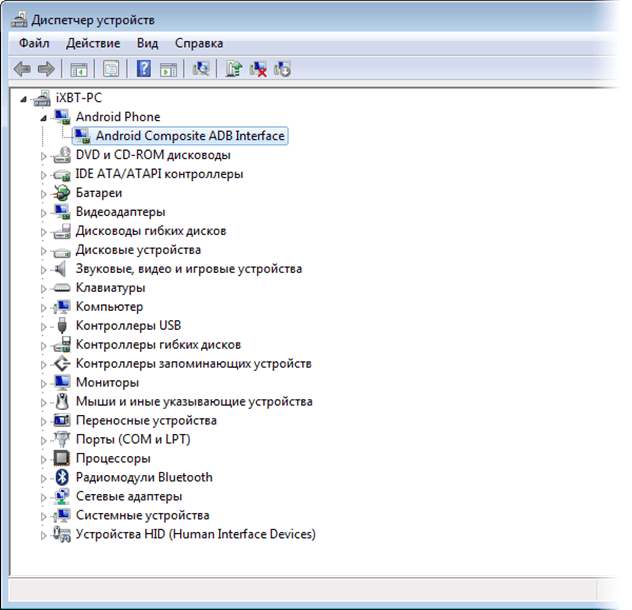Click the Контроллеры USB plug icon

[62, 325]
